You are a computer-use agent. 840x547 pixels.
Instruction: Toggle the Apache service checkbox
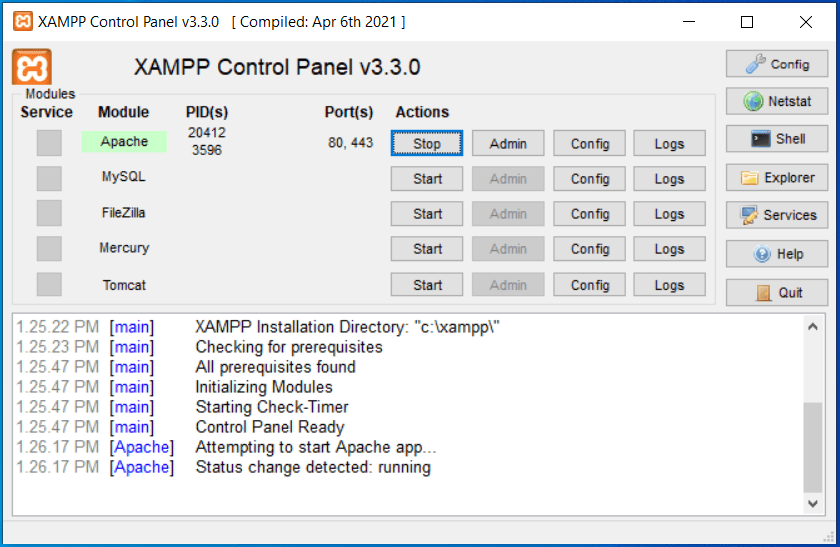click(49, 143)
